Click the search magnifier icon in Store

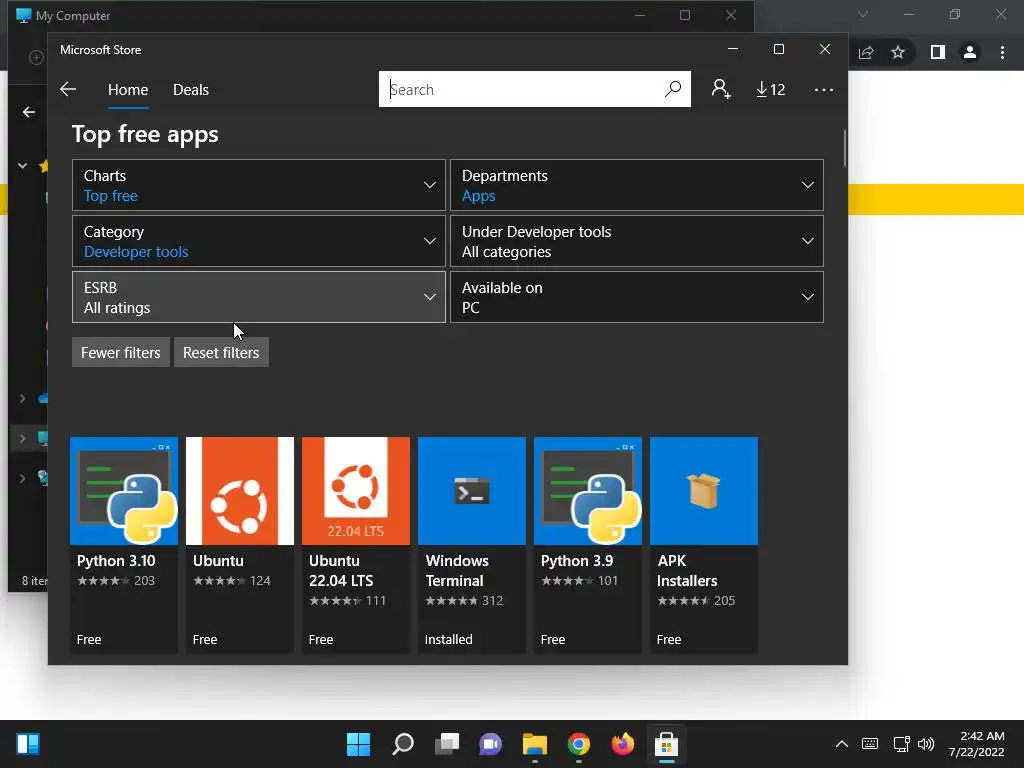point(673,89)
